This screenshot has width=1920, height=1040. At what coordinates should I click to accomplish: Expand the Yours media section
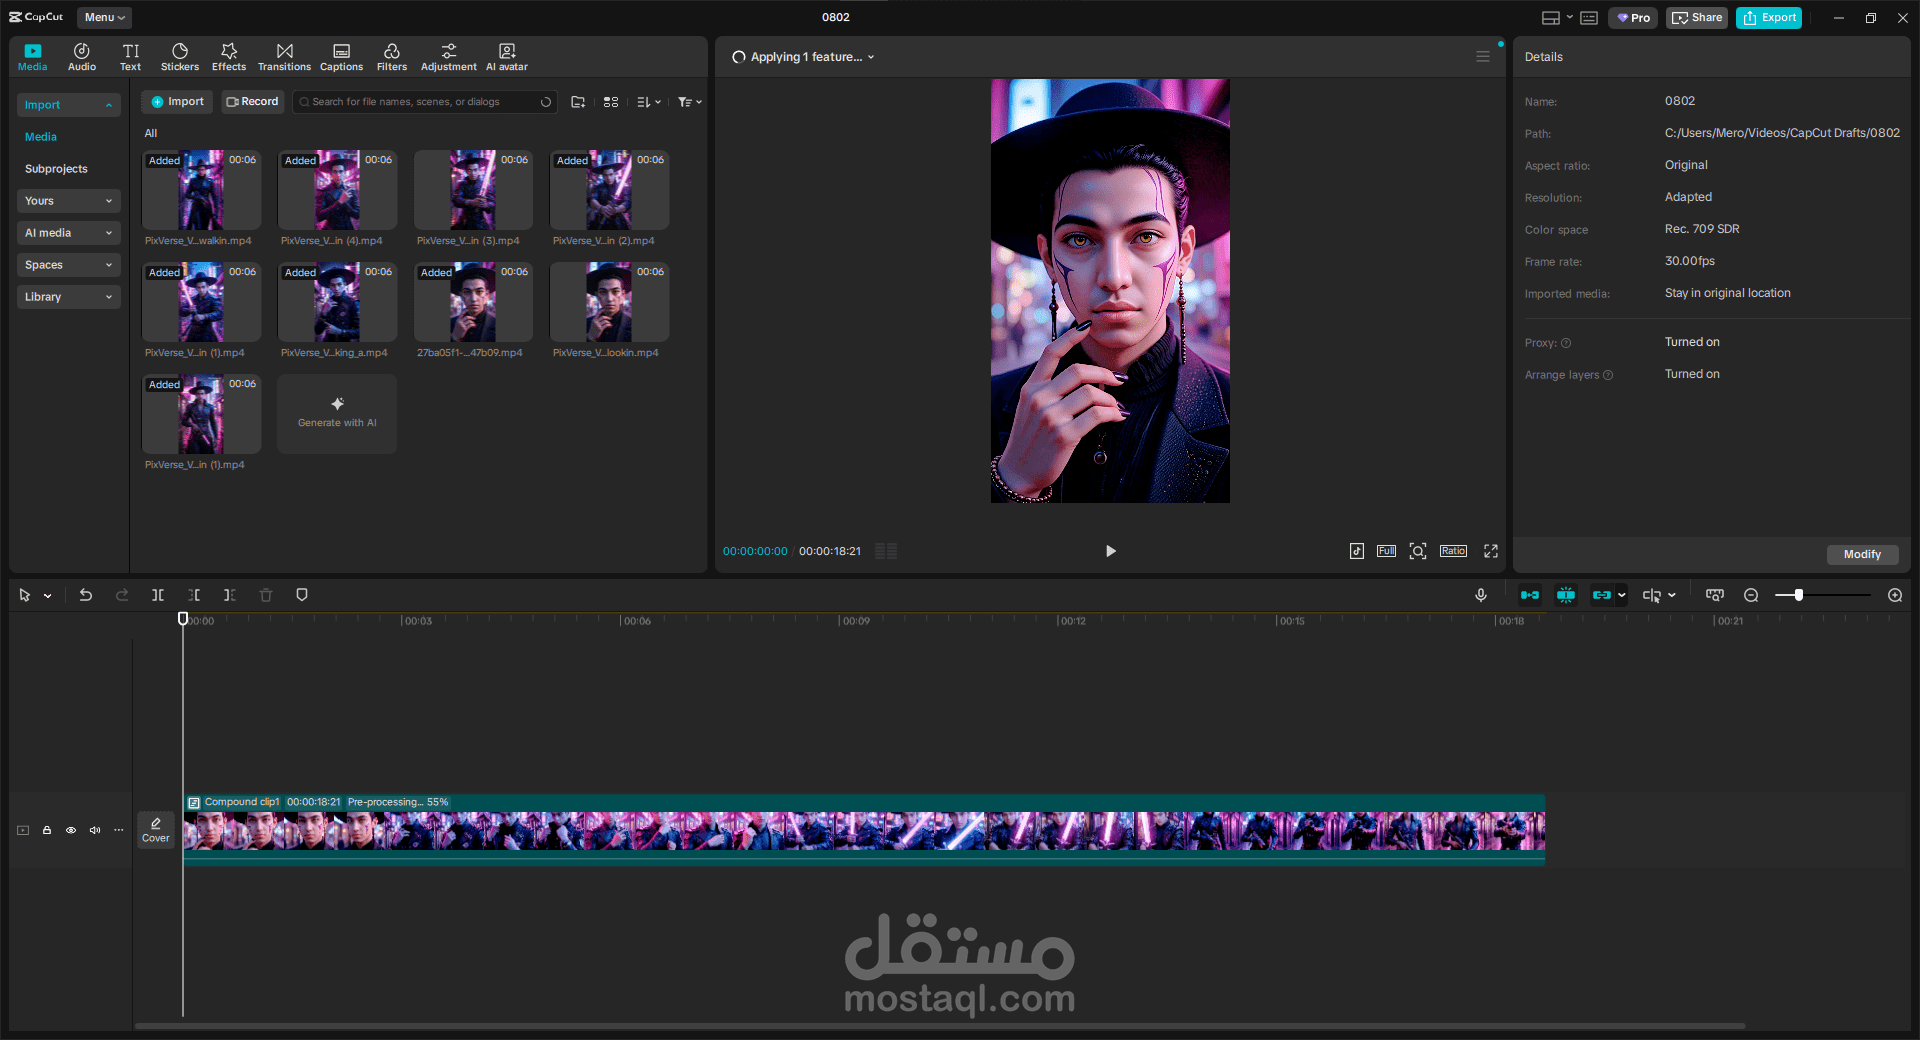pos(68,201)
